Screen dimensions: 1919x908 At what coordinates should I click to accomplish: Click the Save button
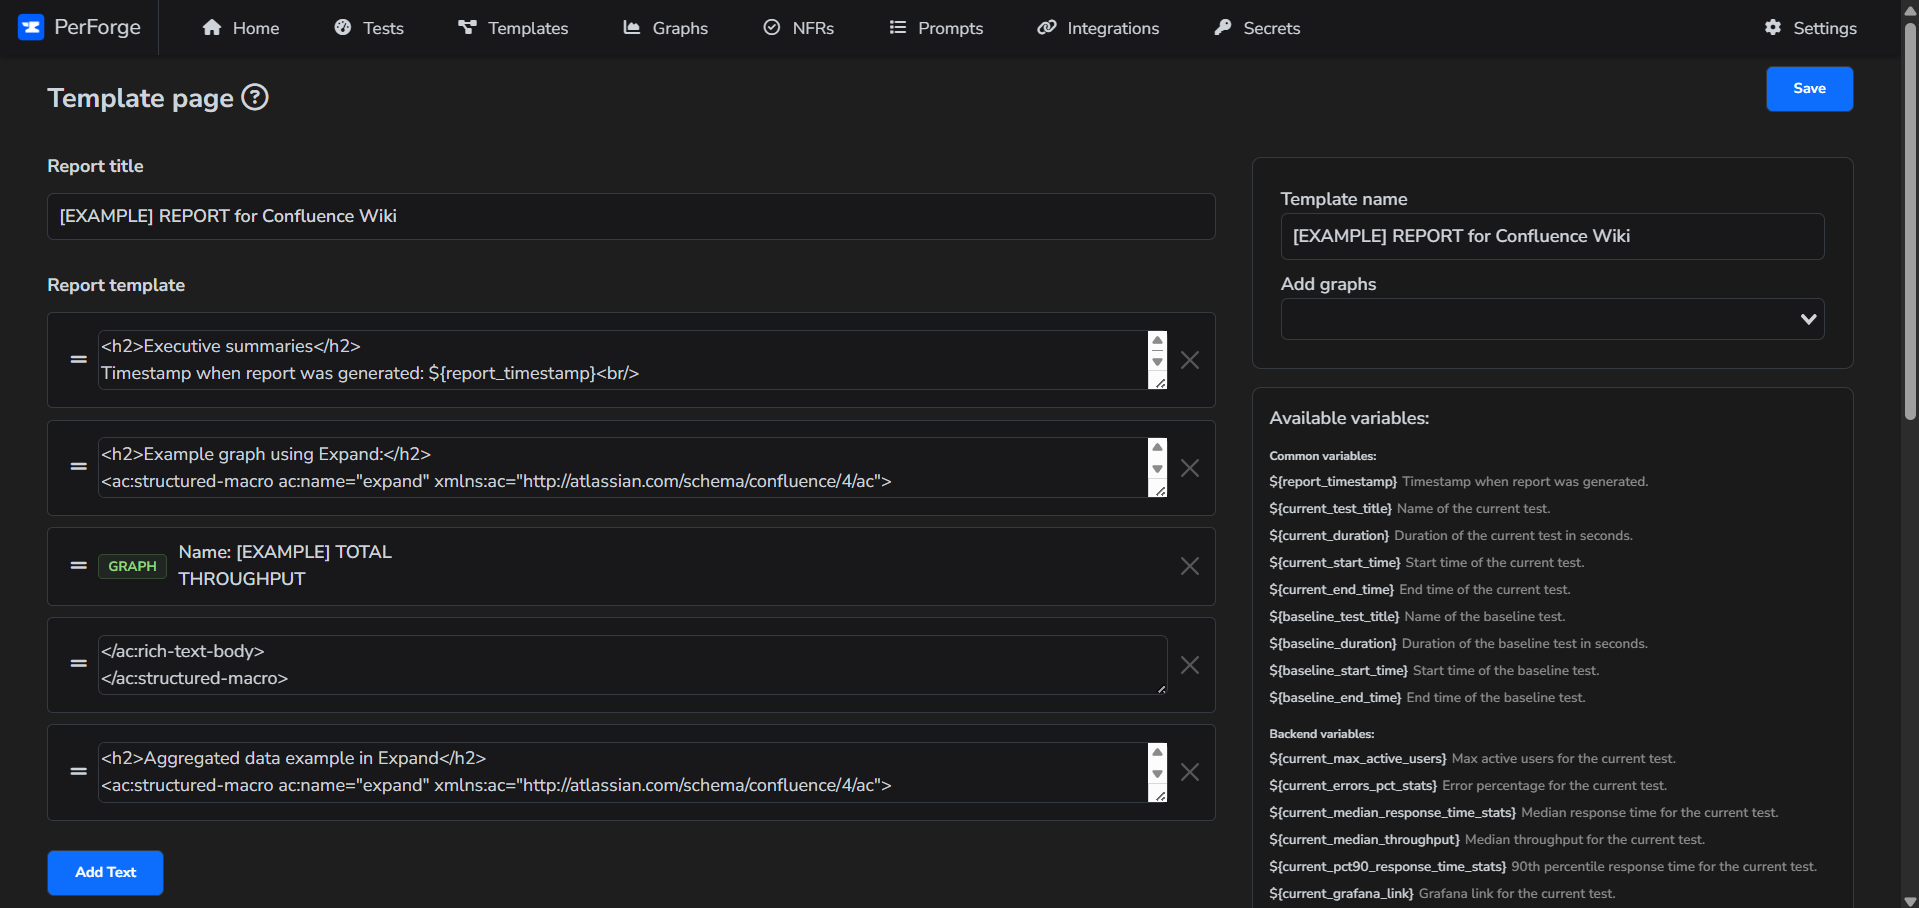(1809, 88)
